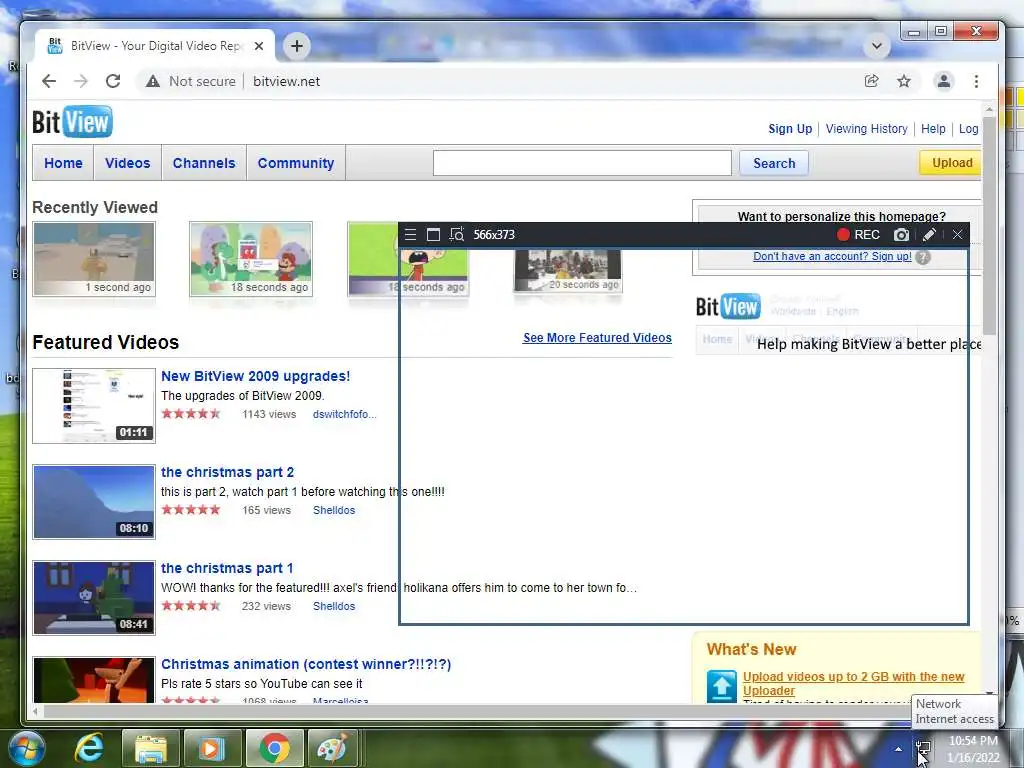Take a screenshot with the camera icon
Screen dimensions: 1024x768
point(901,234)
